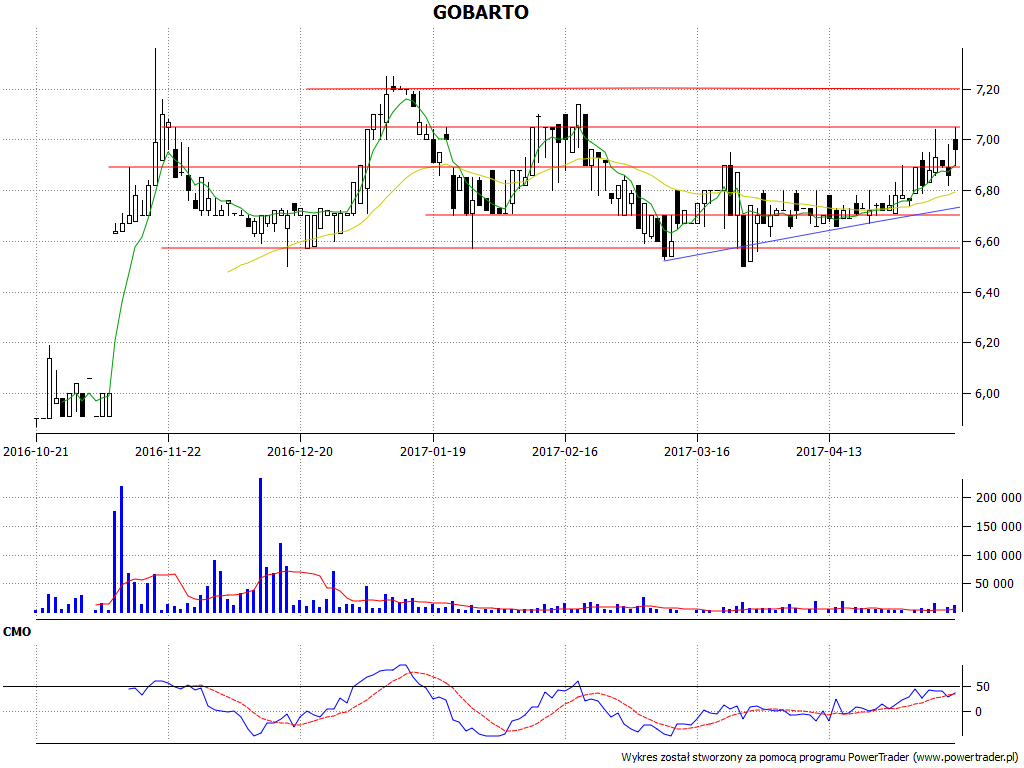Select the 2017-03-16 date label

coord(697,451)
